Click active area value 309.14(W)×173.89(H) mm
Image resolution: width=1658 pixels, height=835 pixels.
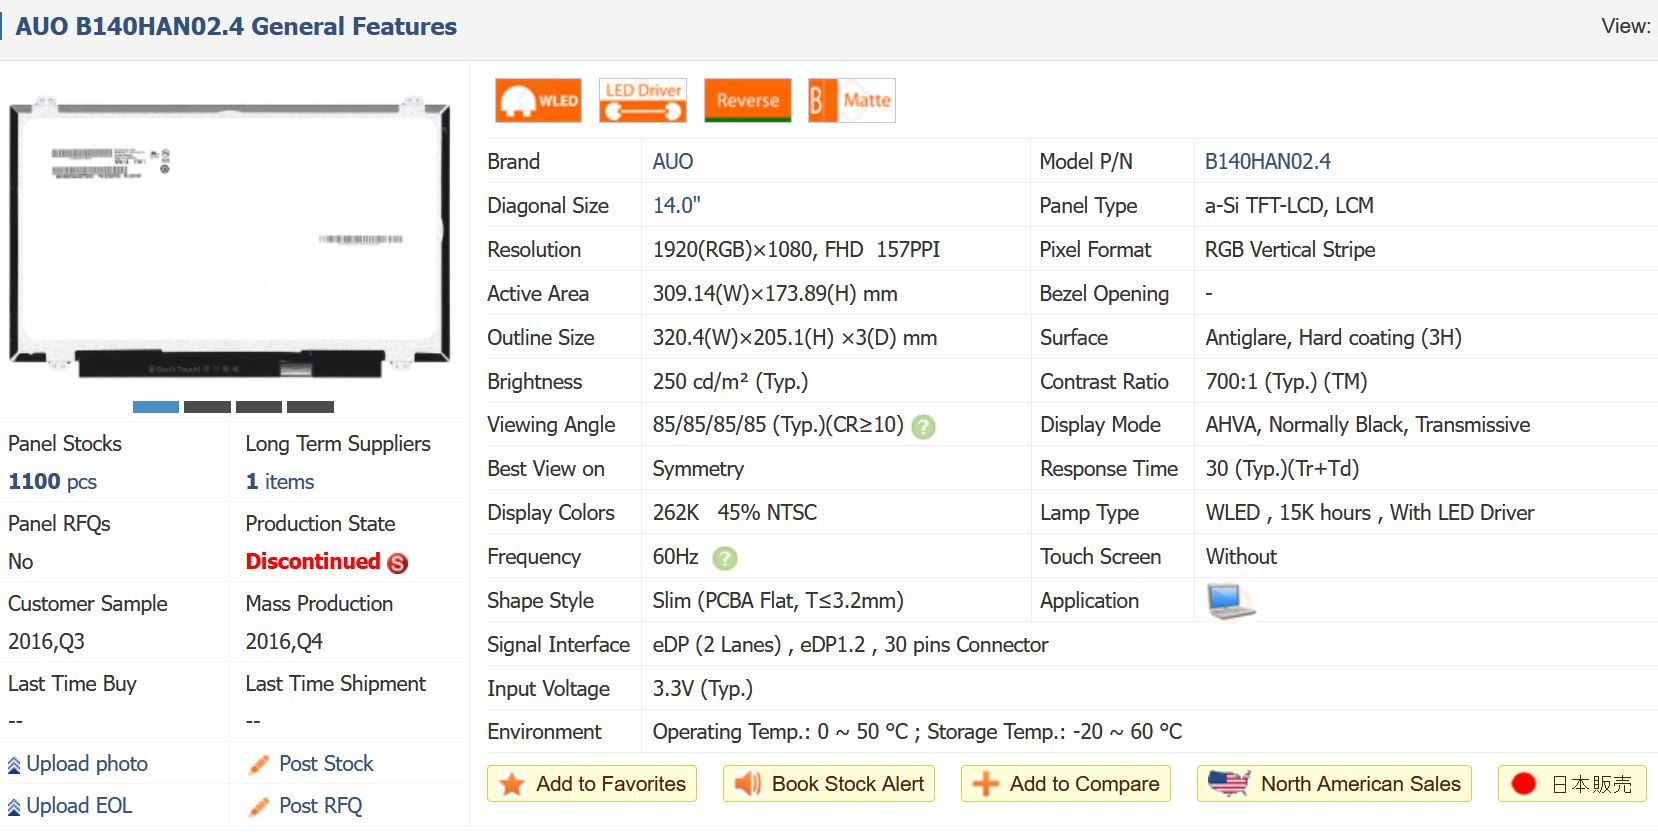(x=775, y=294)
